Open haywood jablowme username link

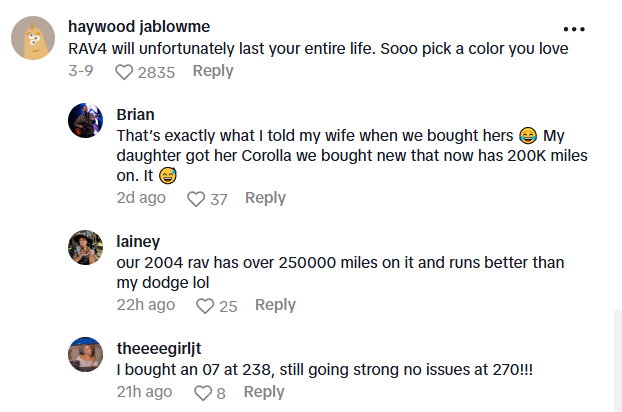(x=139, y=26)
